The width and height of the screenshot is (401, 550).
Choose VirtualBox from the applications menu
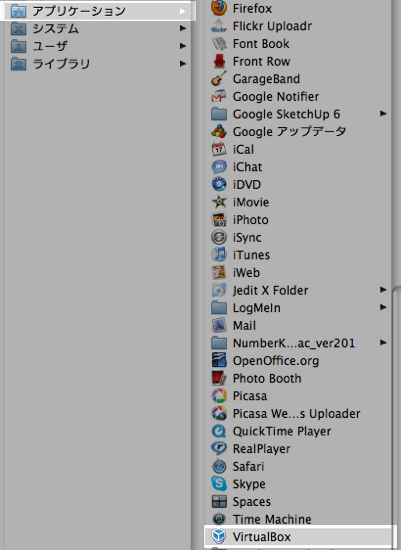coord(300,537)
